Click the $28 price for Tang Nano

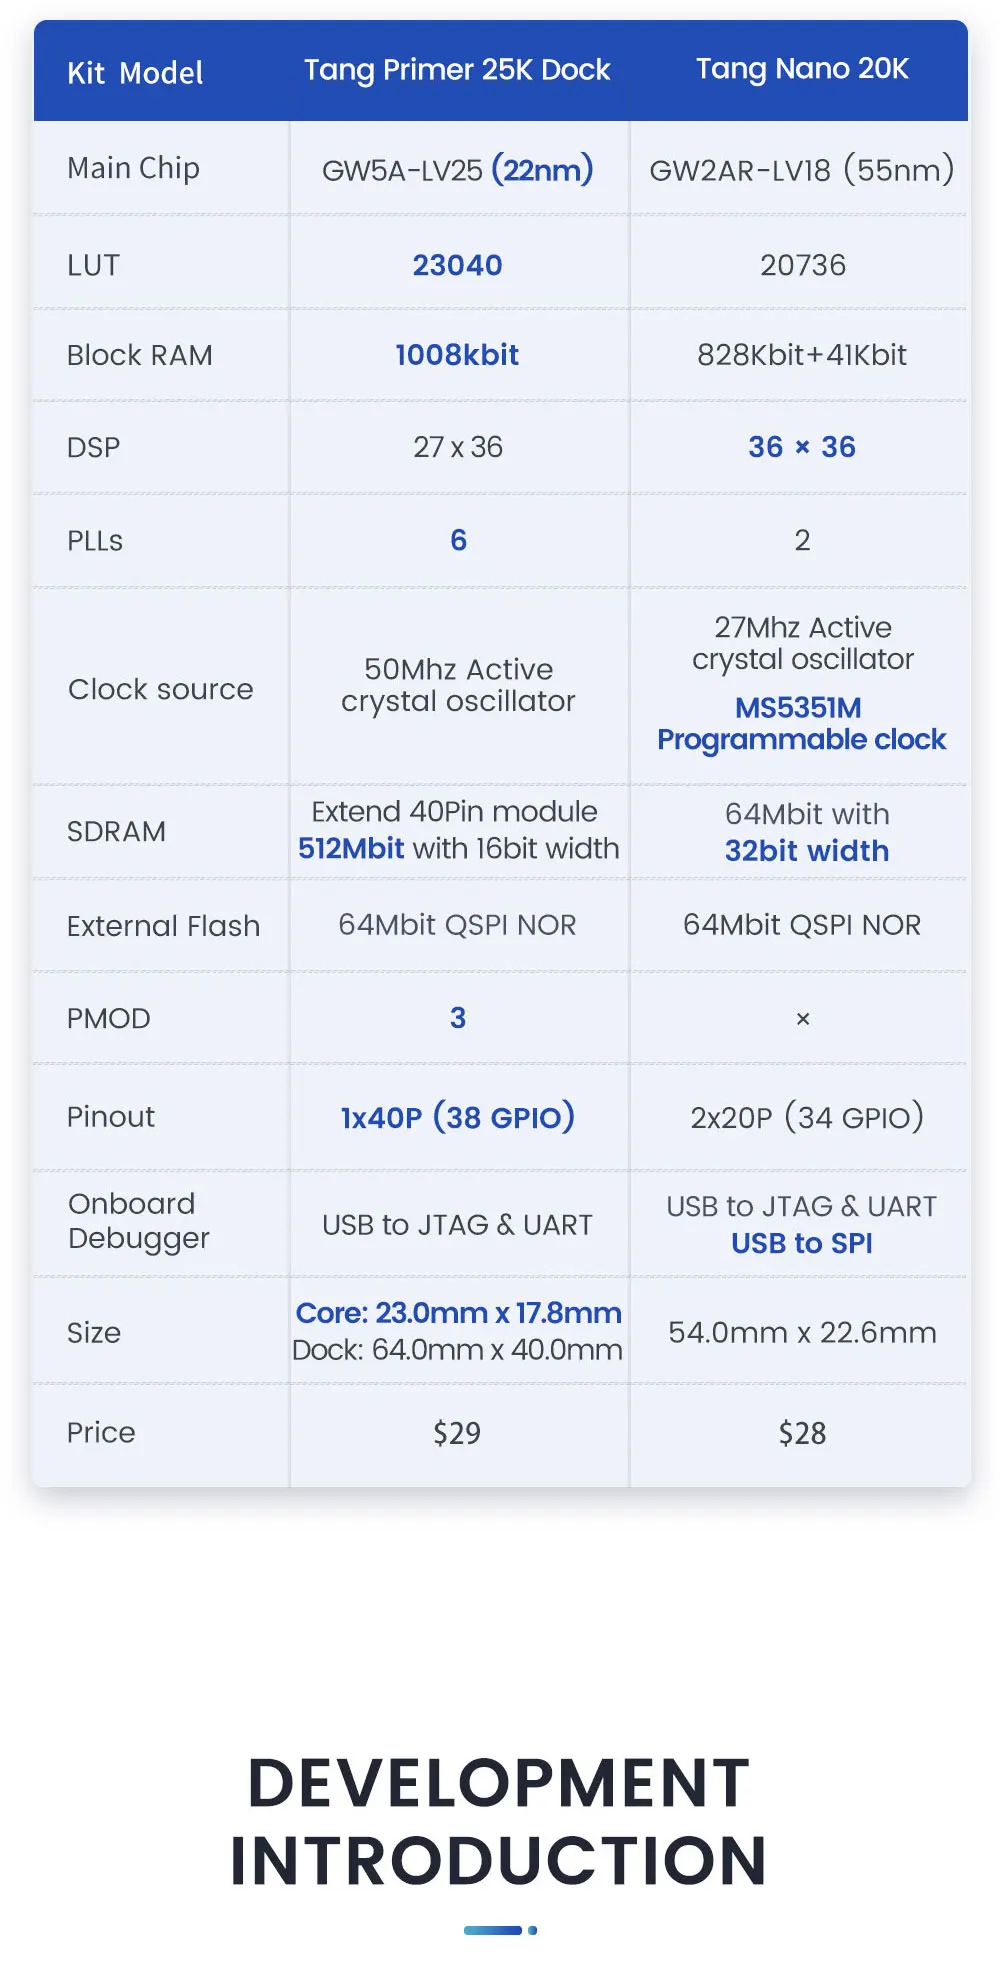click(802, 1433)
